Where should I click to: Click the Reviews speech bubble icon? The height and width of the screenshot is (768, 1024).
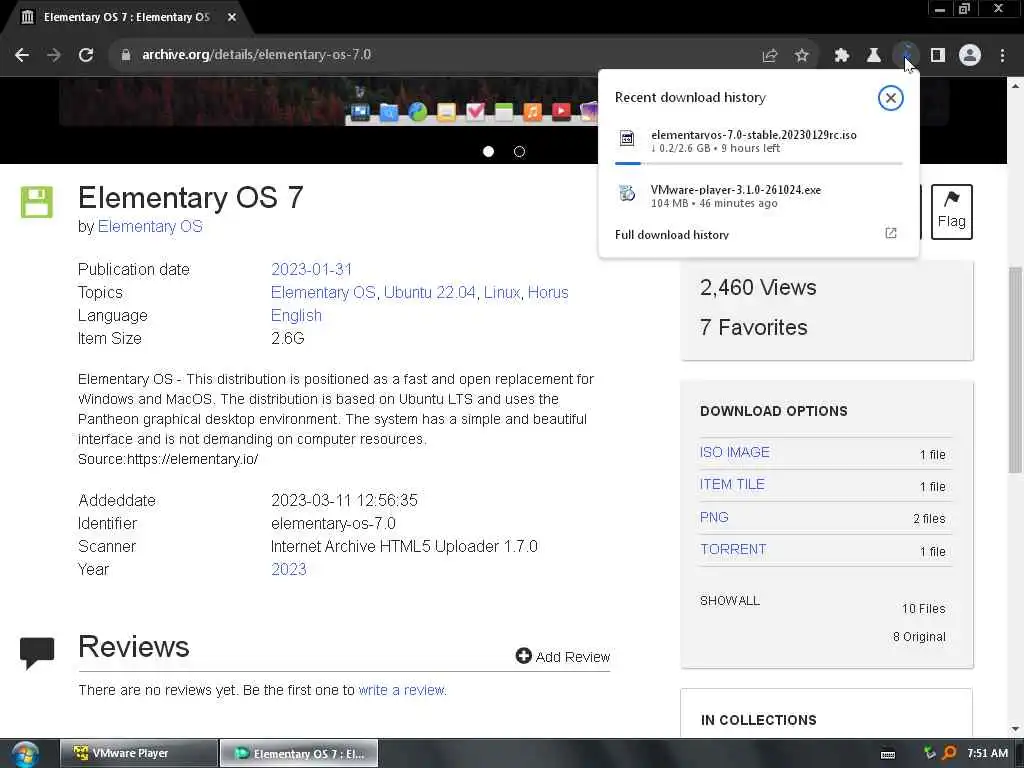pyautogui.click(x=37, y=652)
